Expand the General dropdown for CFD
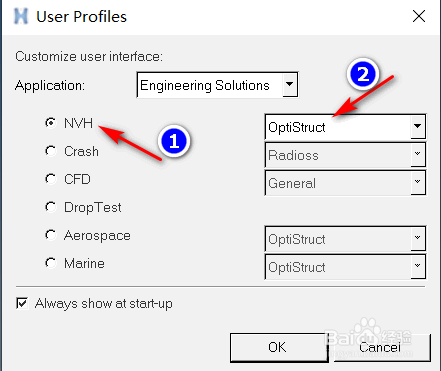The image size is (441, 371). pos(418,183)
